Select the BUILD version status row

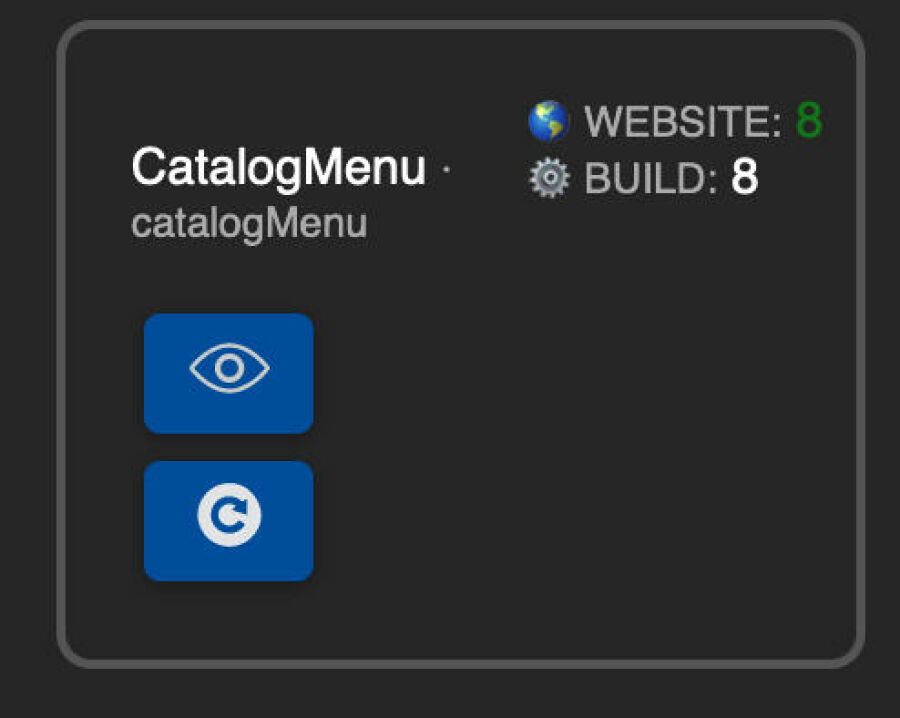pyautogui.click(x=643, y=178)
